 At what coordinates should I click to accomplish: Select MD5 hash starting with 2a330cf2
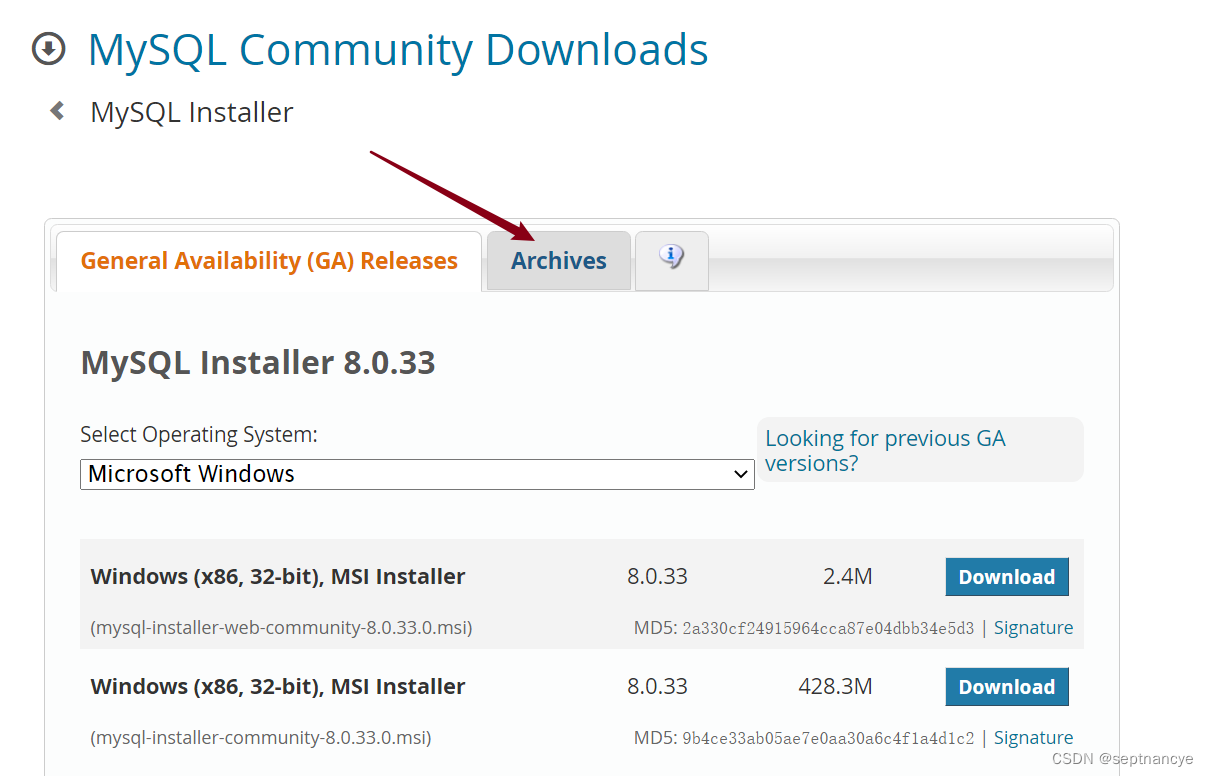coord(828,629)
